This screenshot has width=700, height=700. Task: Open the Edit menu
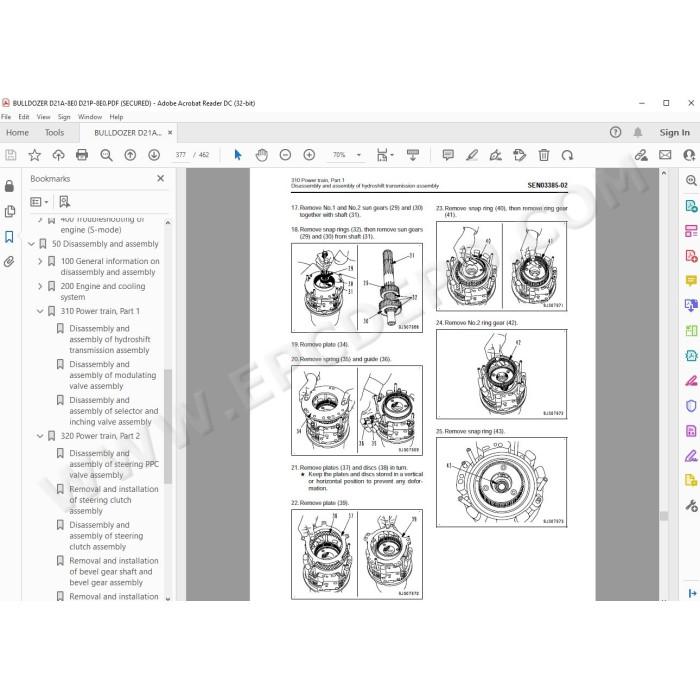[24, 117]
